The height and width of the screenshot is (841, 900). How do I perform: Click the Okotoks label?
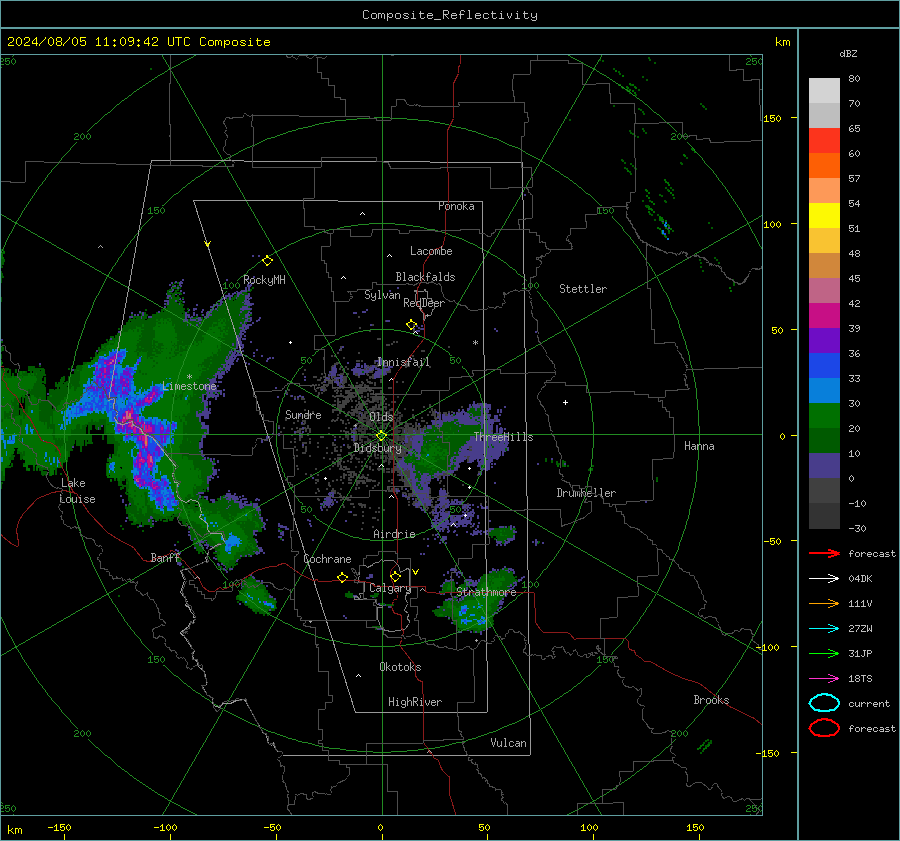click(x=400, y=667)
